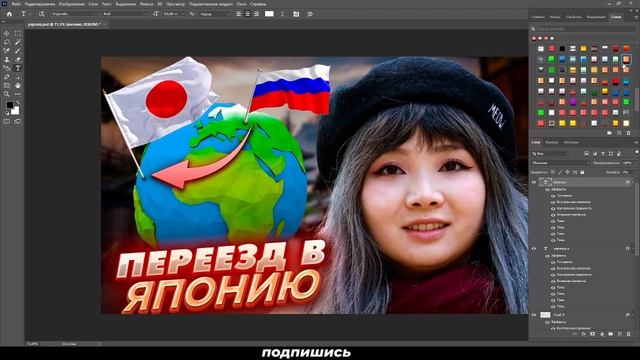Open Character and Paragraph panels icon
Viewport: 640px width, 360px height.
(296, 14)
